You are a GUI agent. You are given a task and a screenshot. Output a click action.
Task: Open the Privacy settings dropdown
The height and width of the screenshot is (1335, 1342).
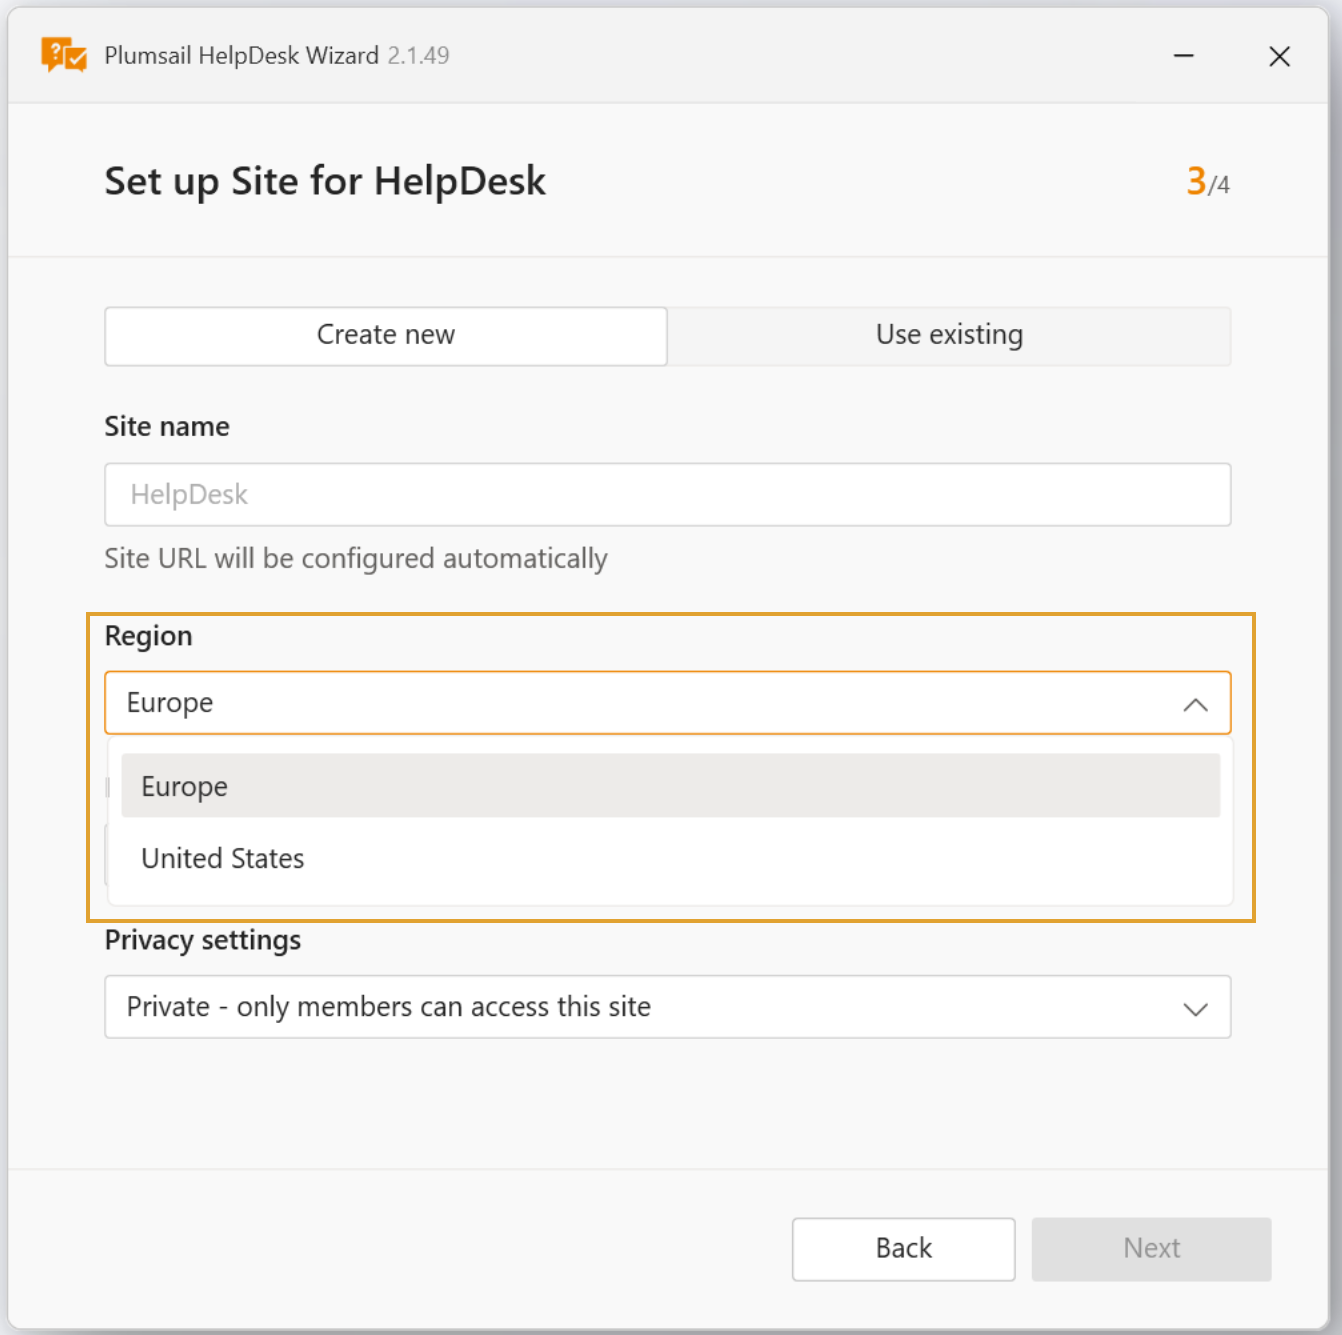point(668,1007)
